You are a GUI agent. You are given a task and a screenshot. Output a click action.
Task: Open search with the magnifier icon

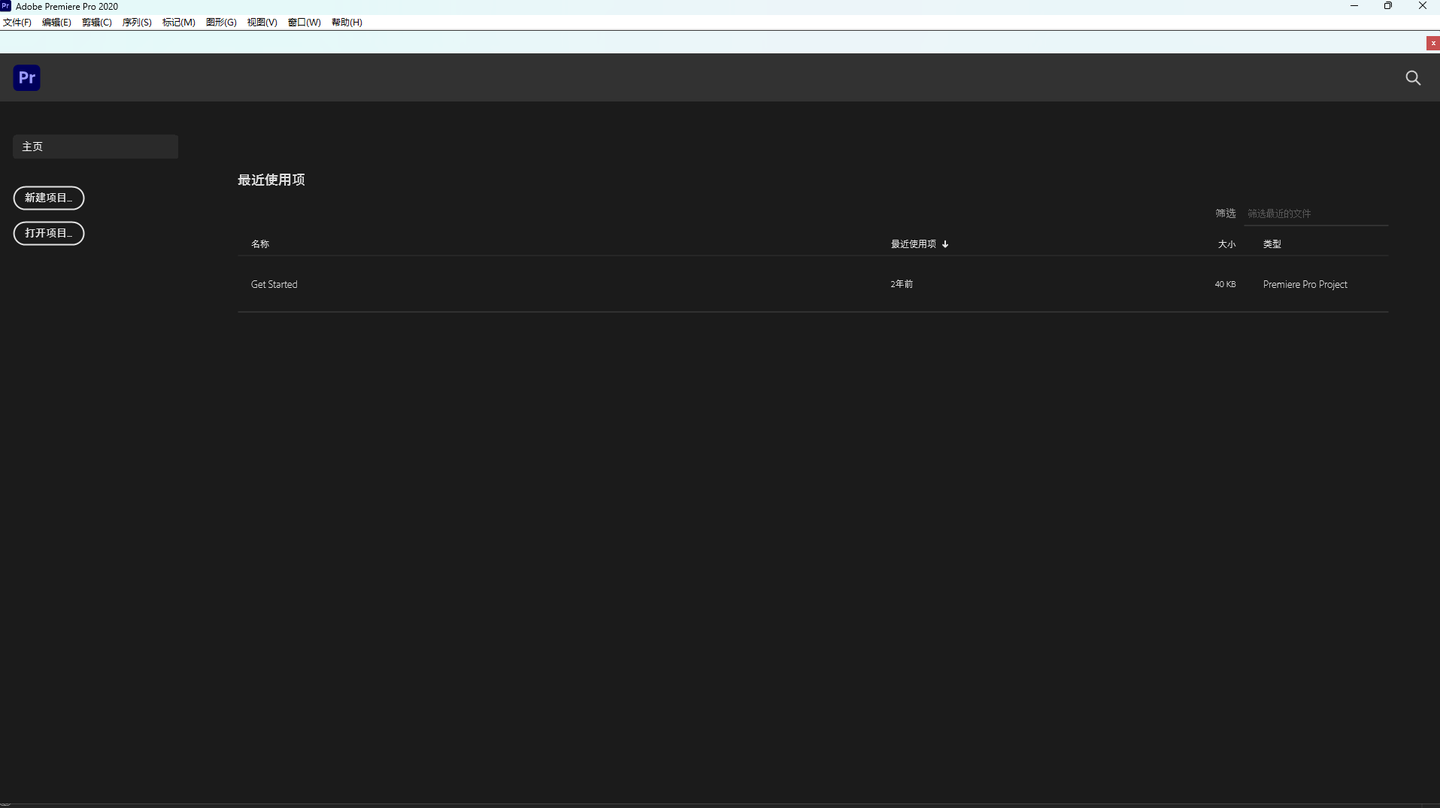point(1413,78)
